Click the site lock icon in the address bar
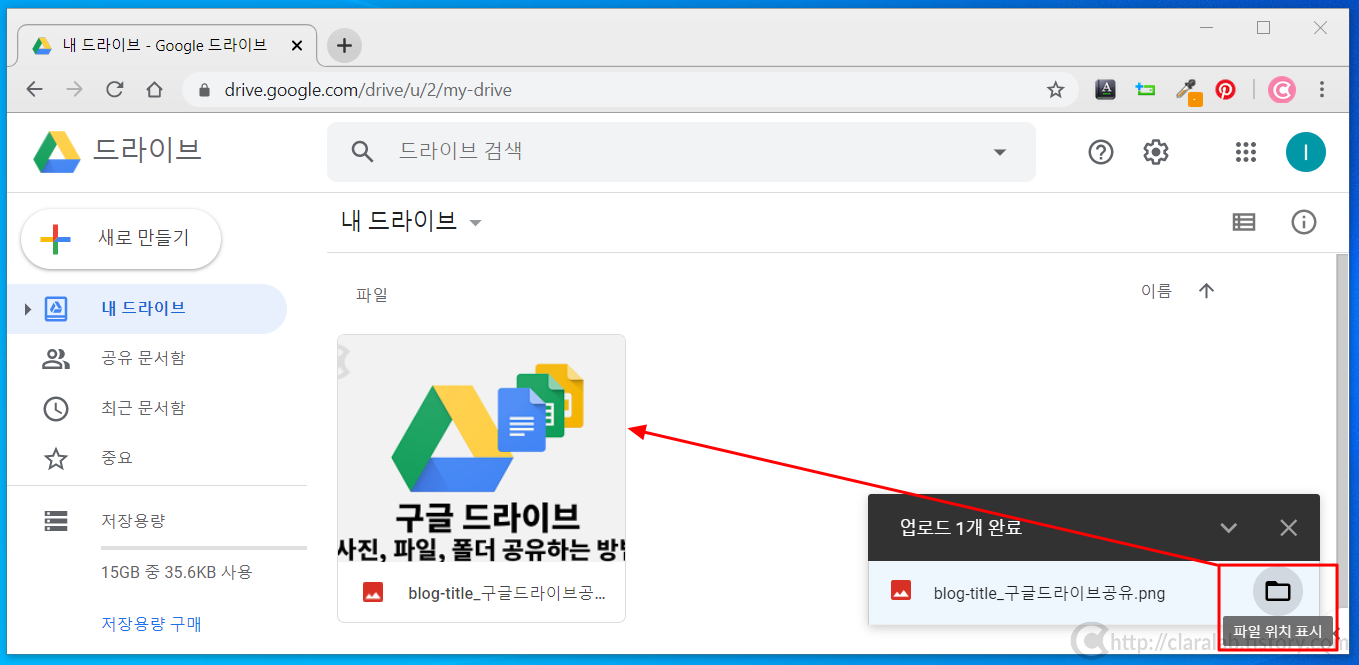Viewport: 1359px width, 665px height. [x=205, y=90]
